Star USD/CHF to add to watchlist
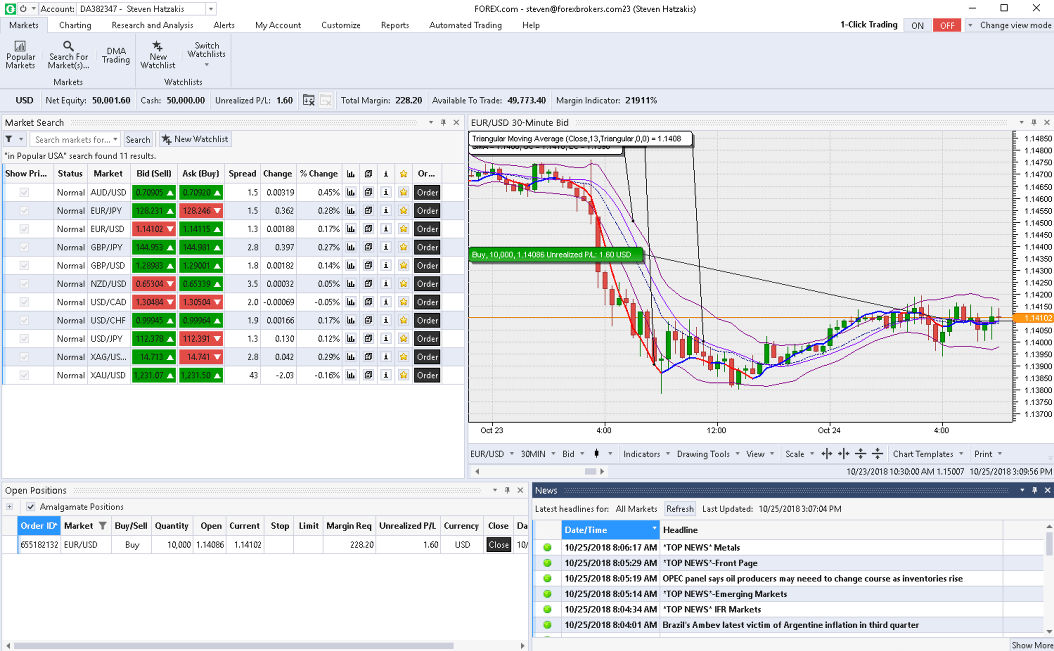 403,320
